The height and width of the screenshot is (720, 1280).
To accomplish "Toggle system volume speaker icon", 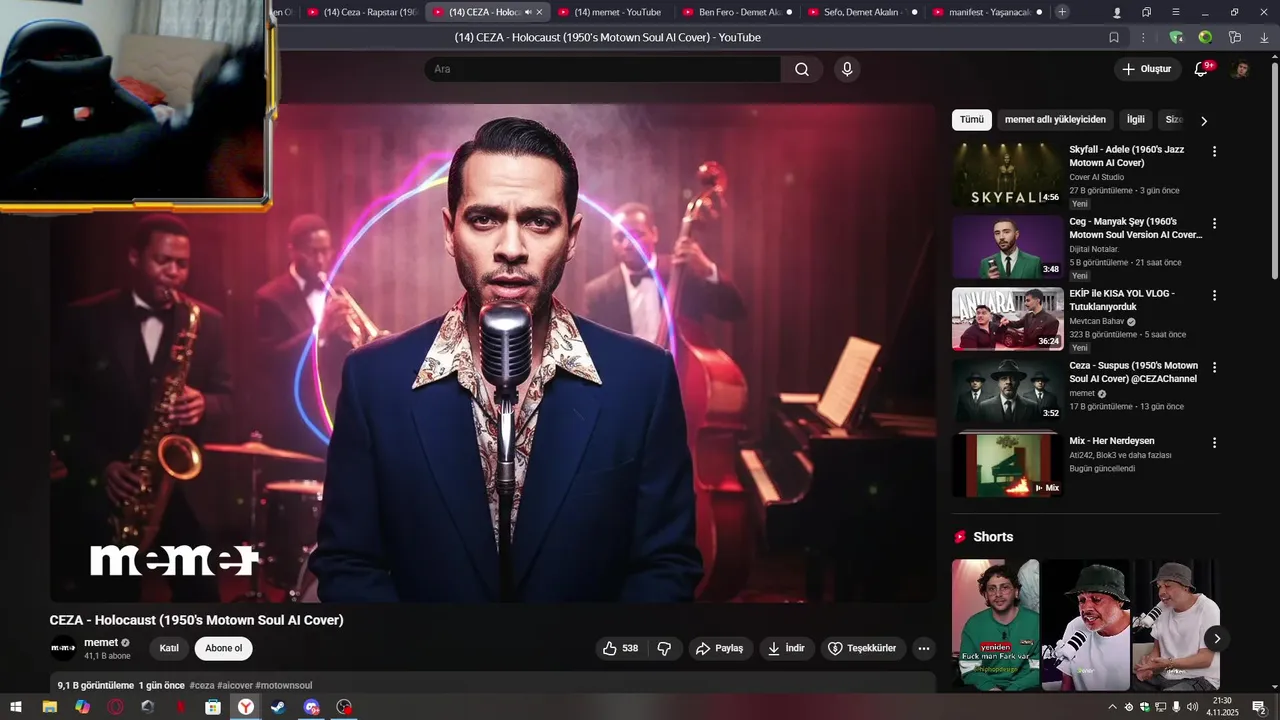I will pyautogui.click(x=1192, y=707).
